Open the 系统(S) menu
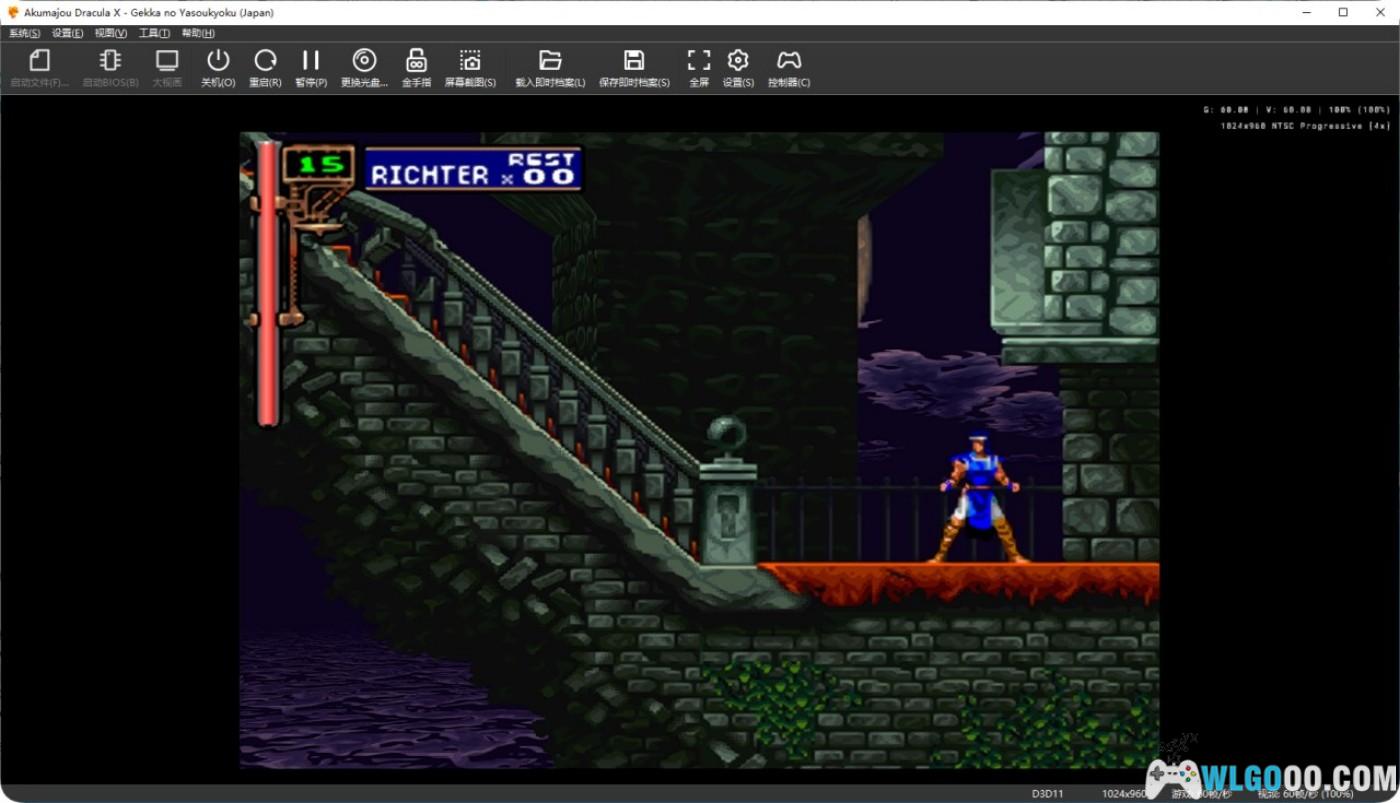 point(24,33)
